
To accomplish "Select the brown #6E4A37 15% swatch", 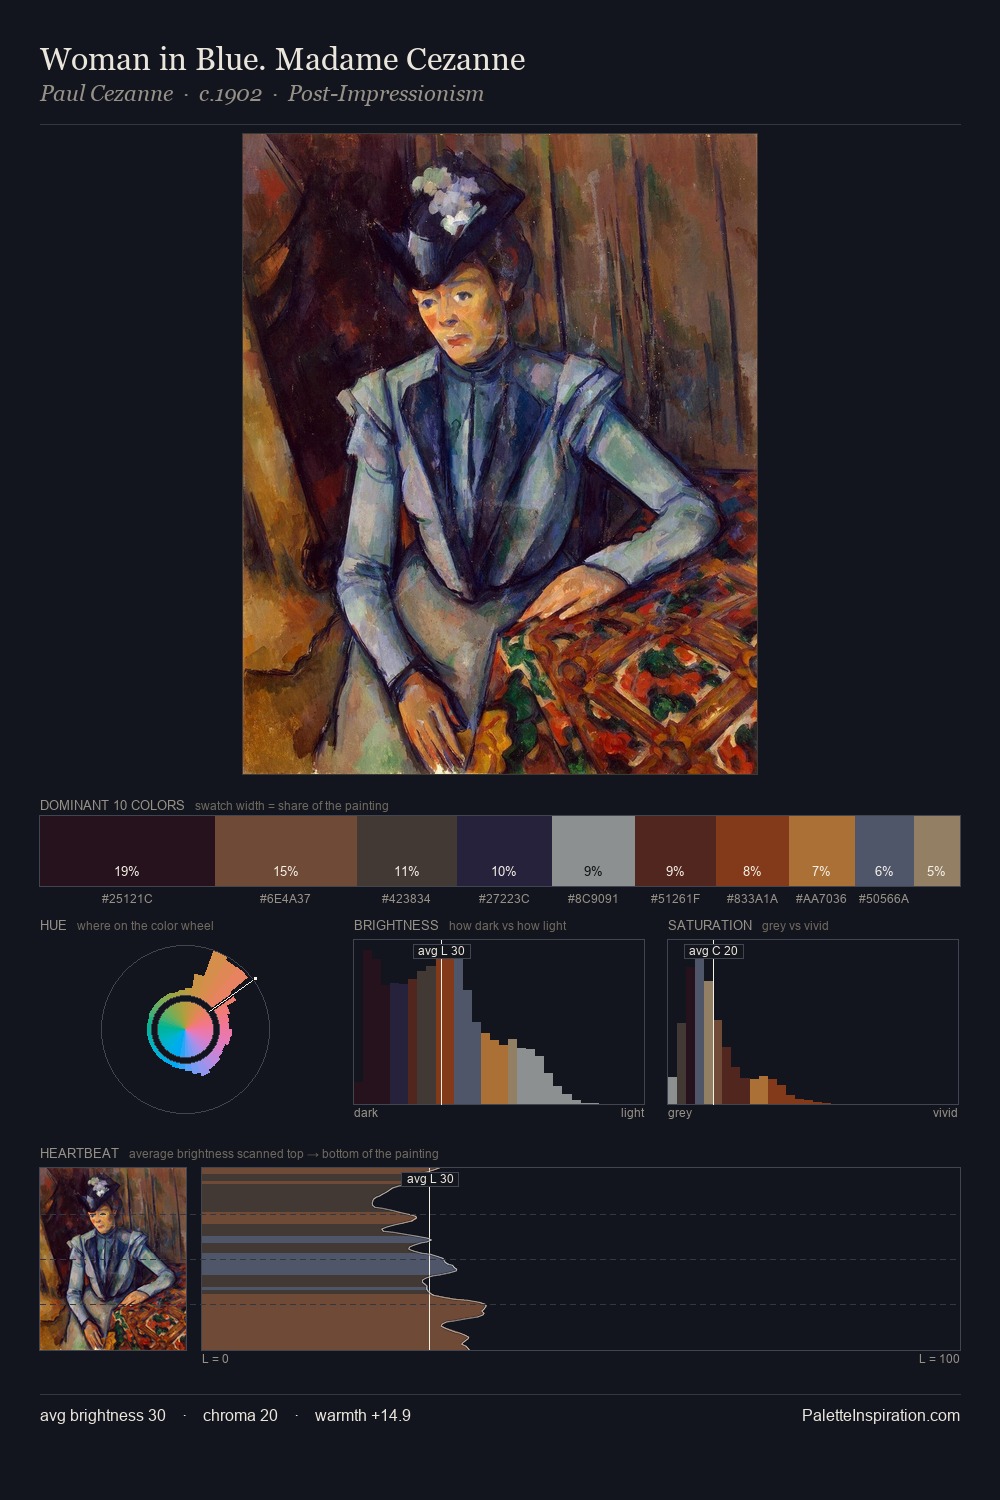I will [286, 851].
